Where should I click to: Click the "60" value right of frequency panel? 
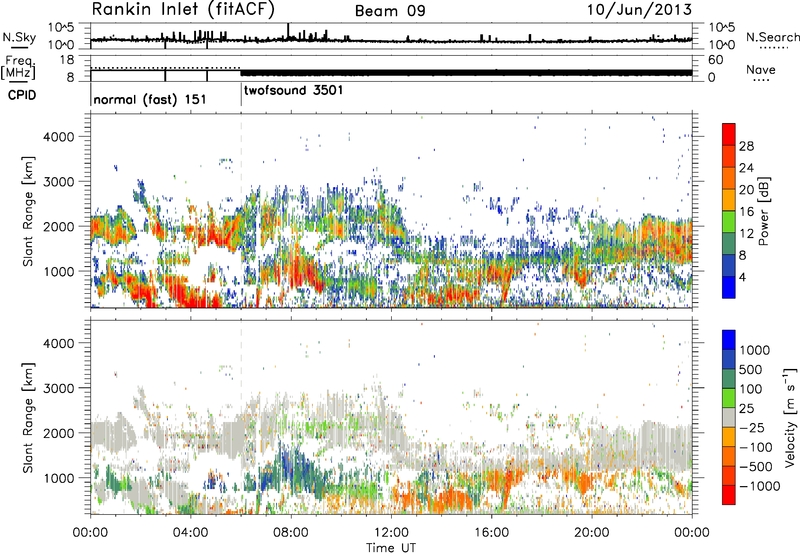716,60
